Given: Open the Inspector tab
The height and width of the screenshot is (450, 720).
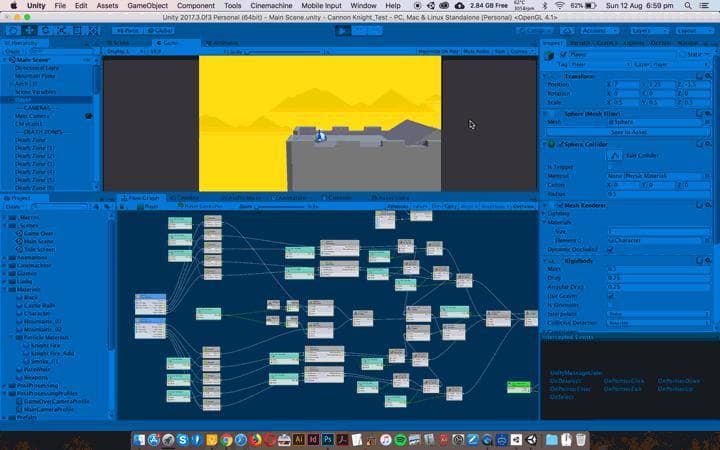Looking at the screenshot, I should point(552,43).
